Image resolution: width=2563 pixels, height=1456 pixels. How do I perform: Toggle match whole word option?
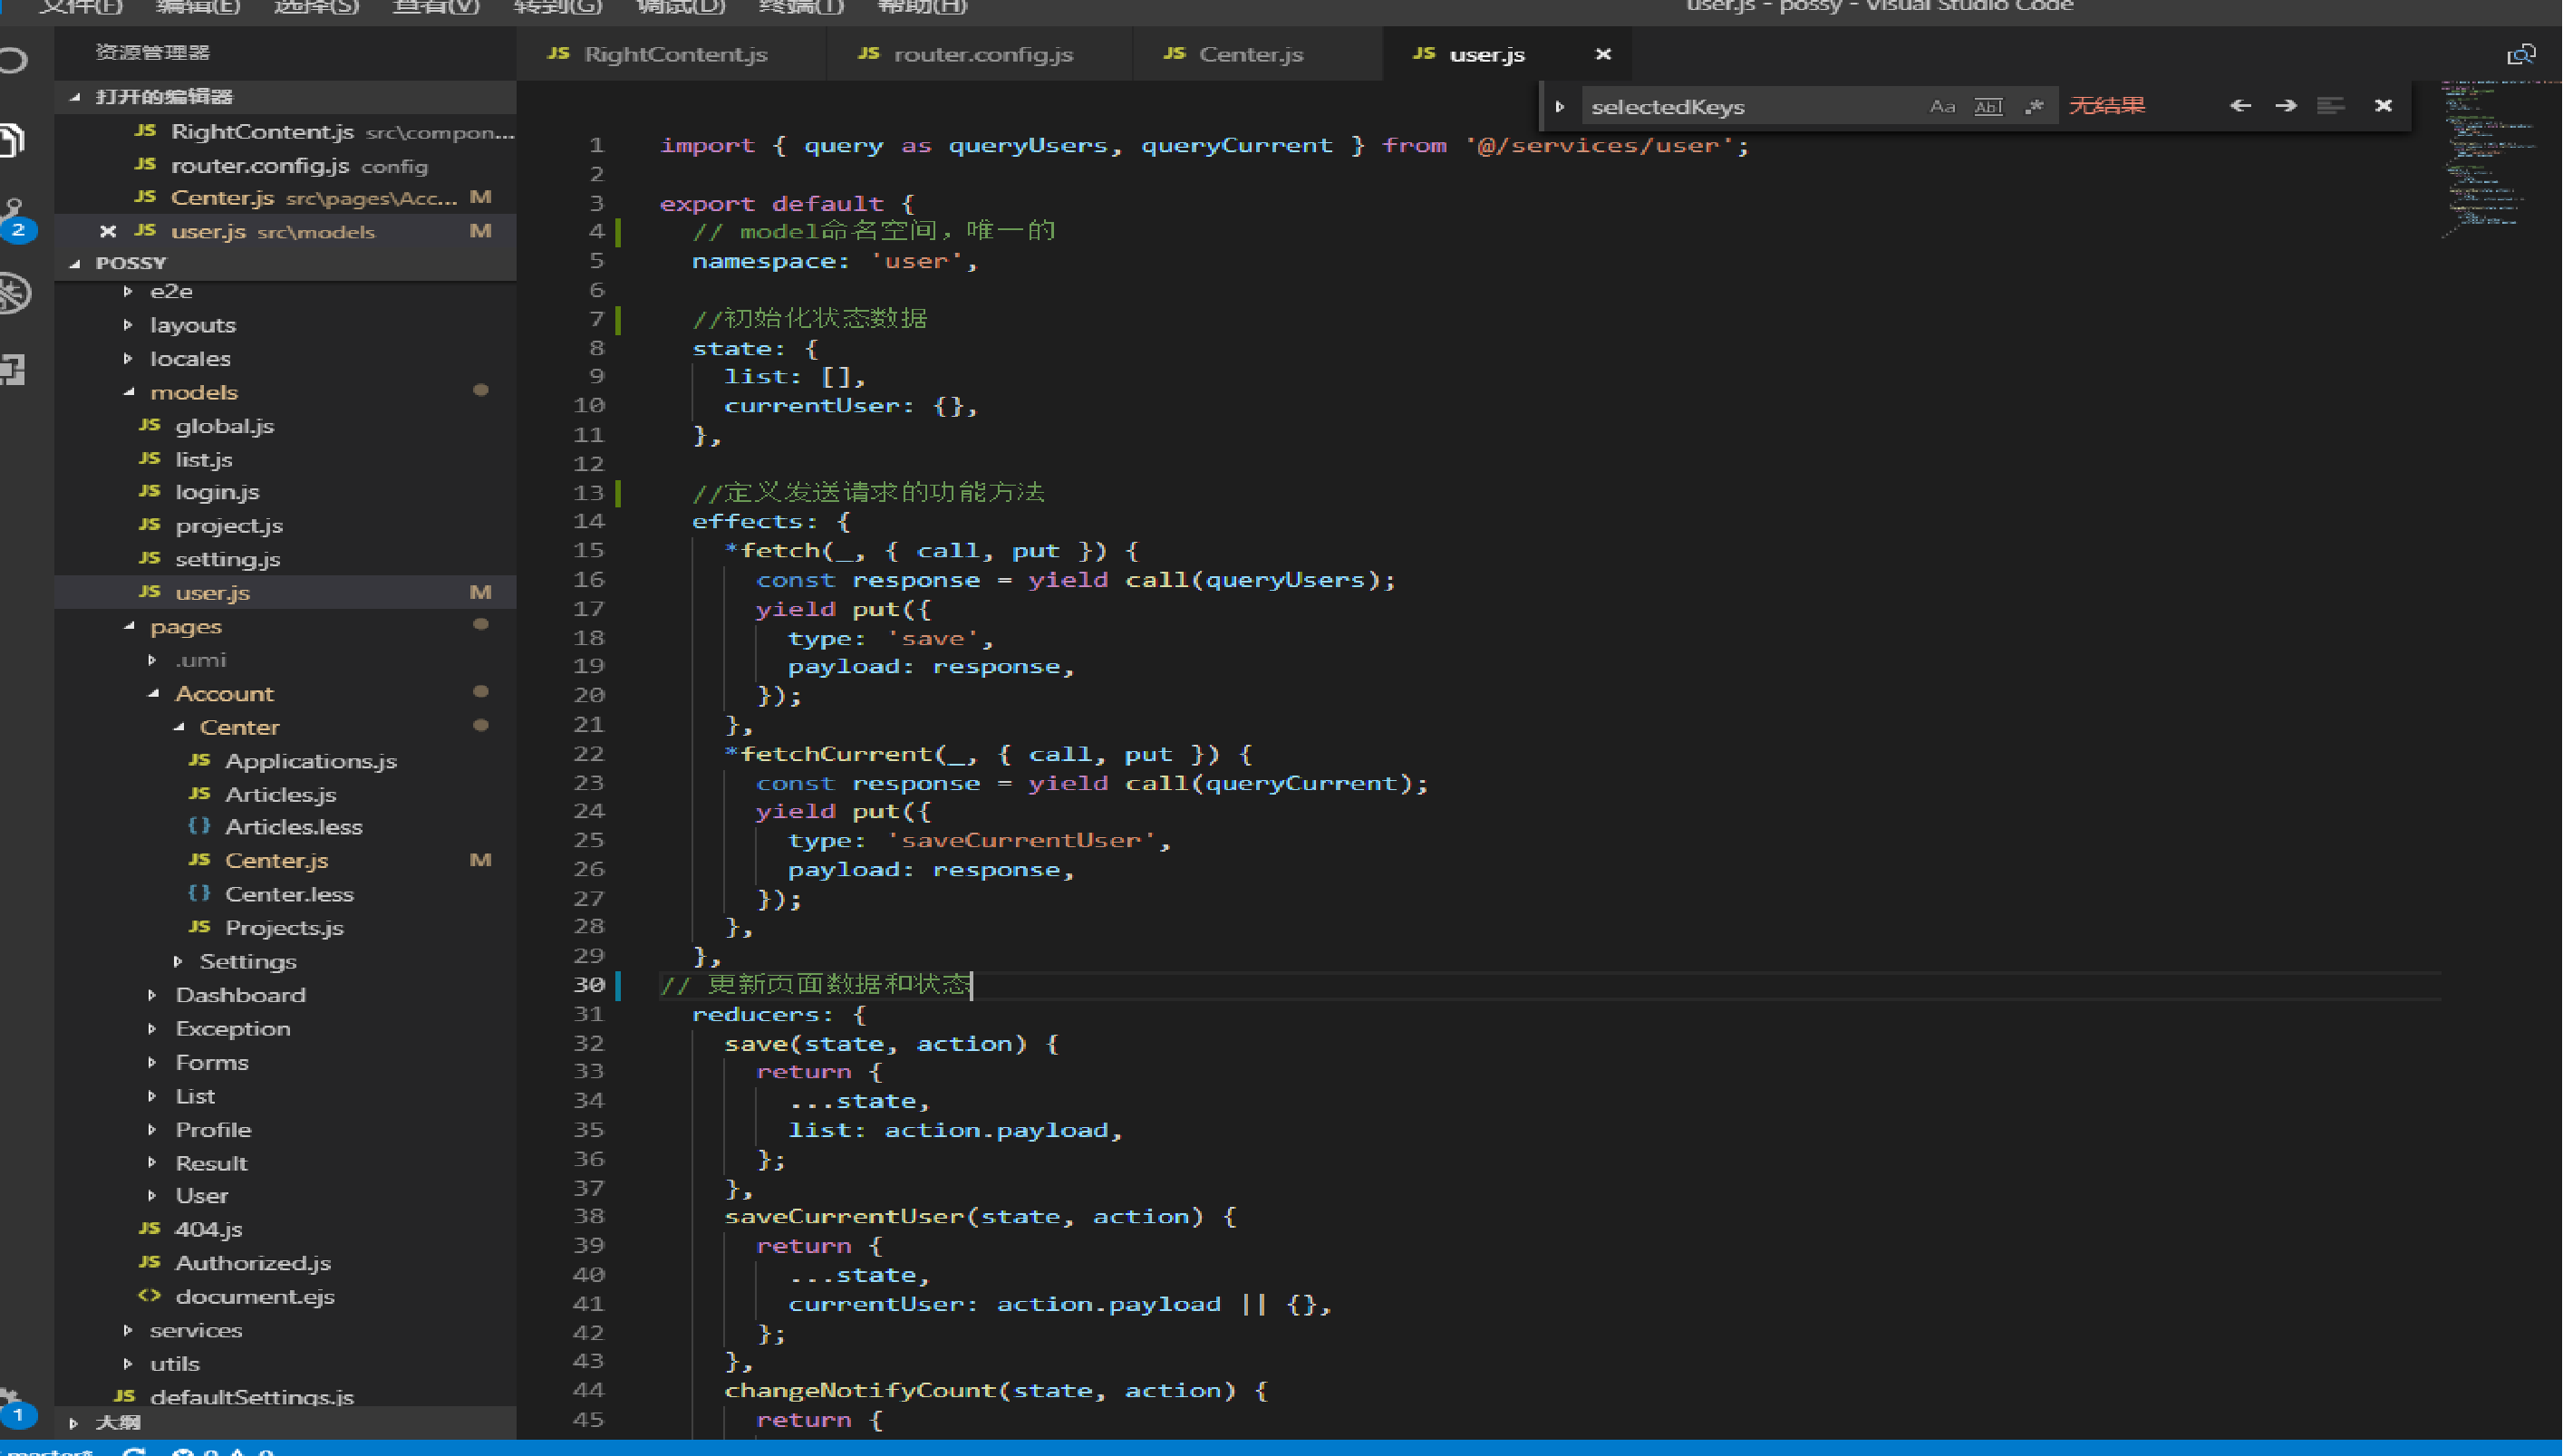1988,106
